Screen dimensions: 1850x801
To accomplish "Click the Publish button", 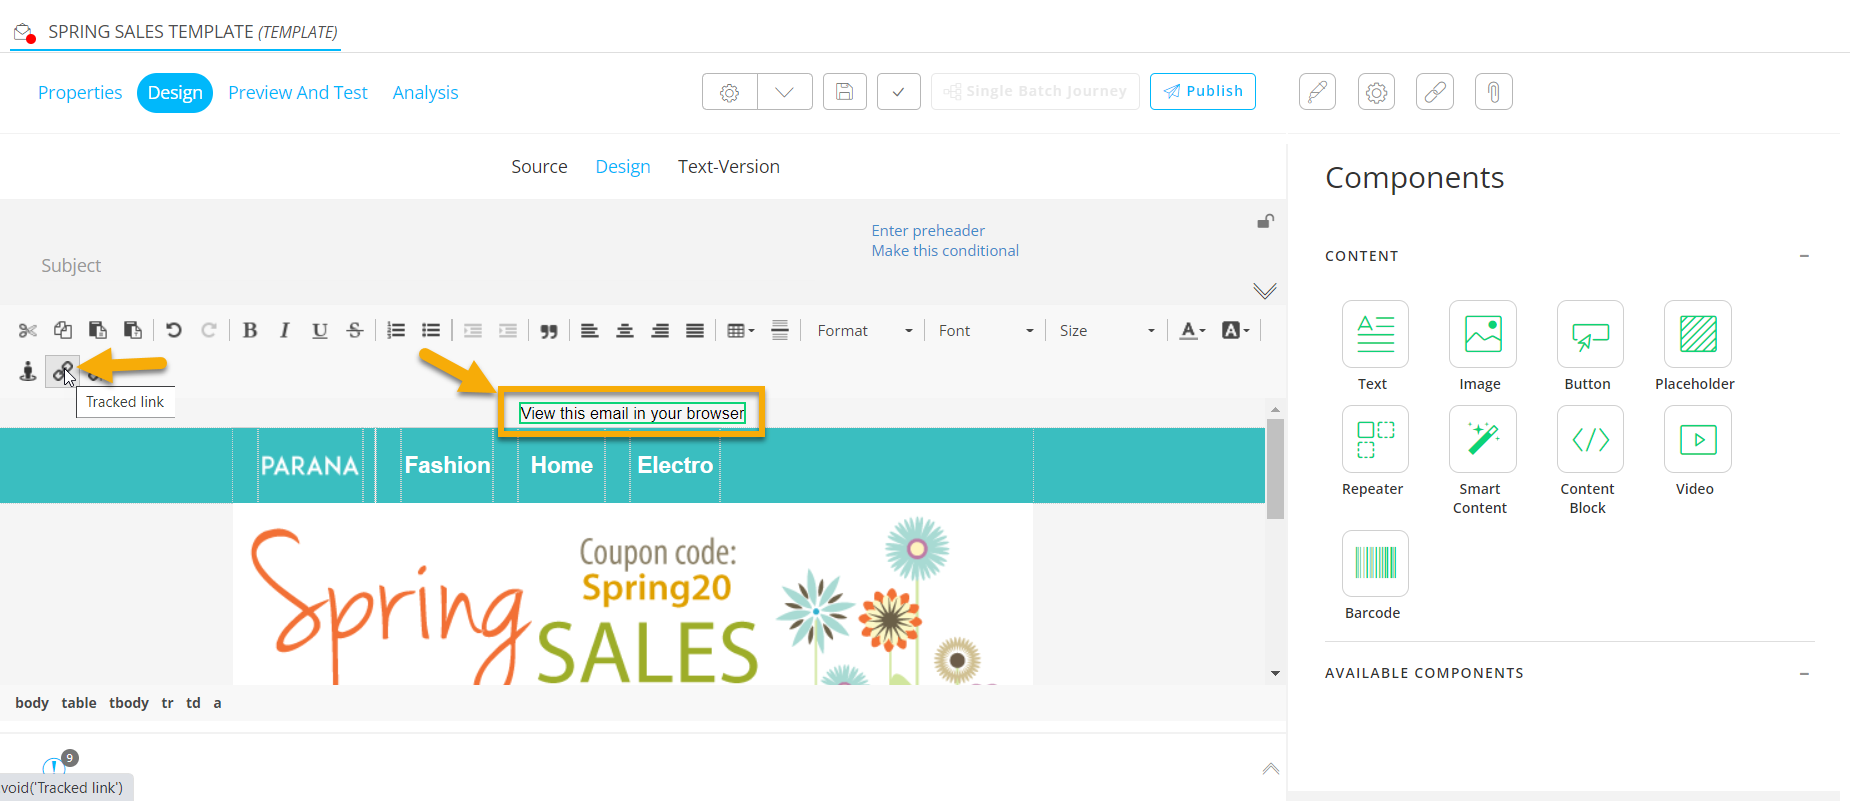I will (x=1202, y=92).
